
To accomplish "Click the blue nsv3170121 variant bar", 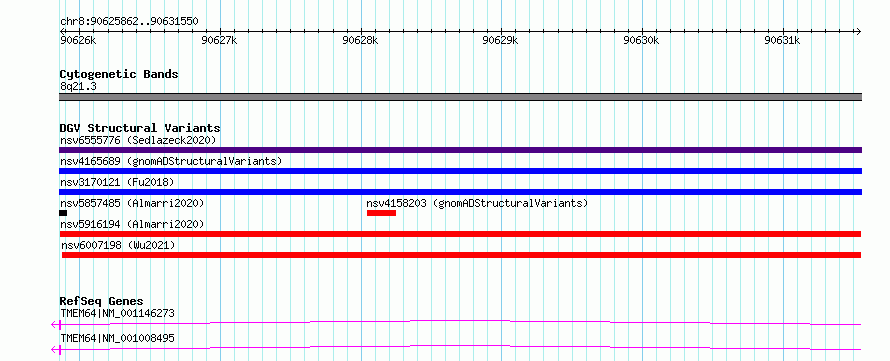I will point(460,192).
